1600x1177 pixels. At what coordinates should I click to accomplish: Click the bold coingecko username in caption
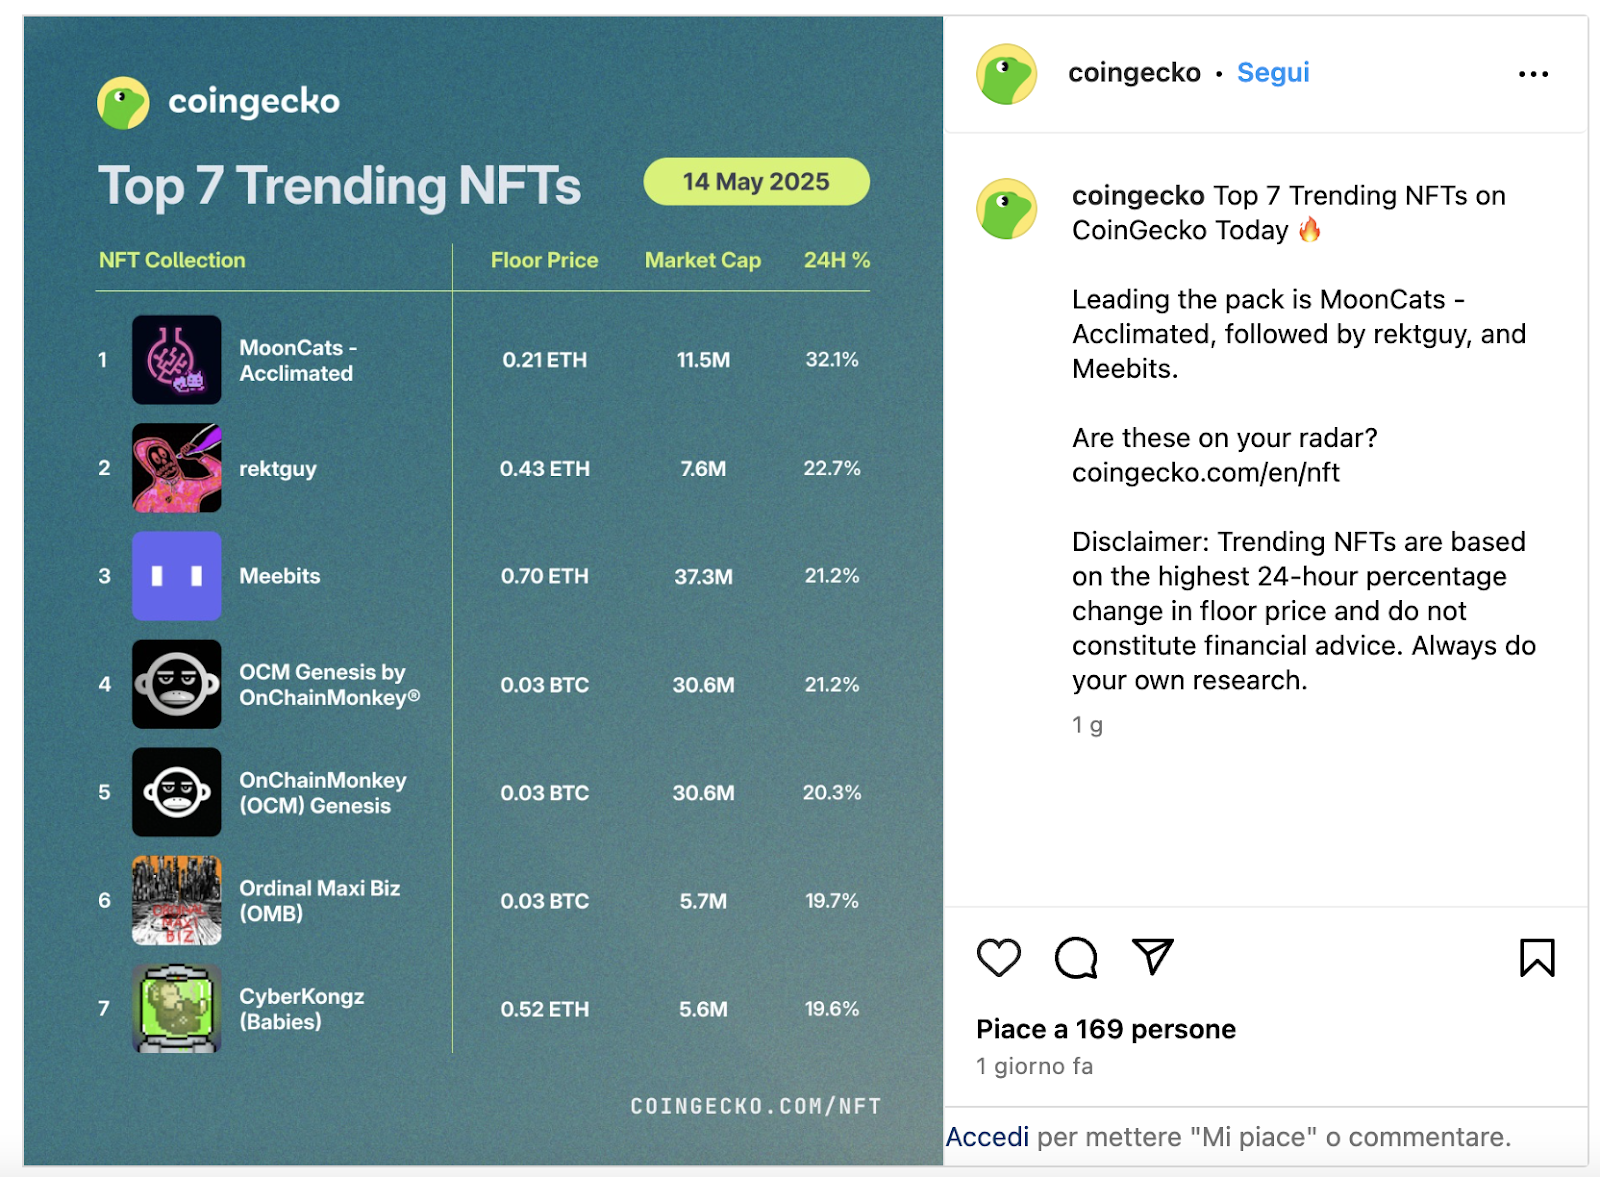click(x=1138, y=196)
